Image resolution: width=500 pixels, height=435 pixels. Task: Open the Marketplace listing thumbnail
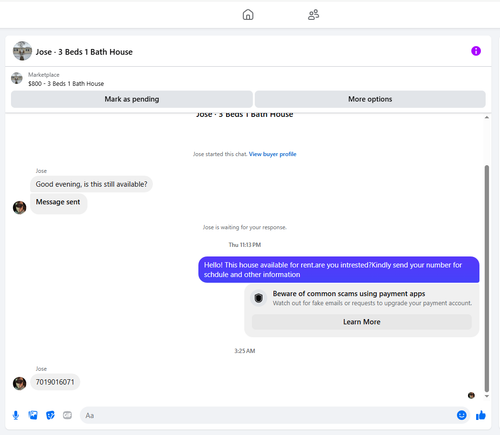click(17, 78)
